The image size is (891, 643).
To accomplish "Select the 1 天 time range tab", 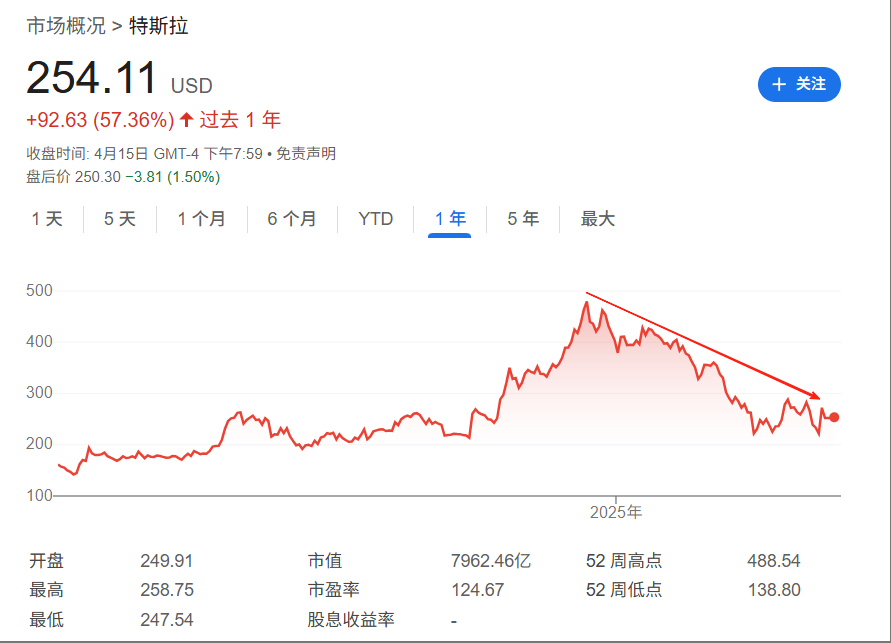I will [47, 219].
